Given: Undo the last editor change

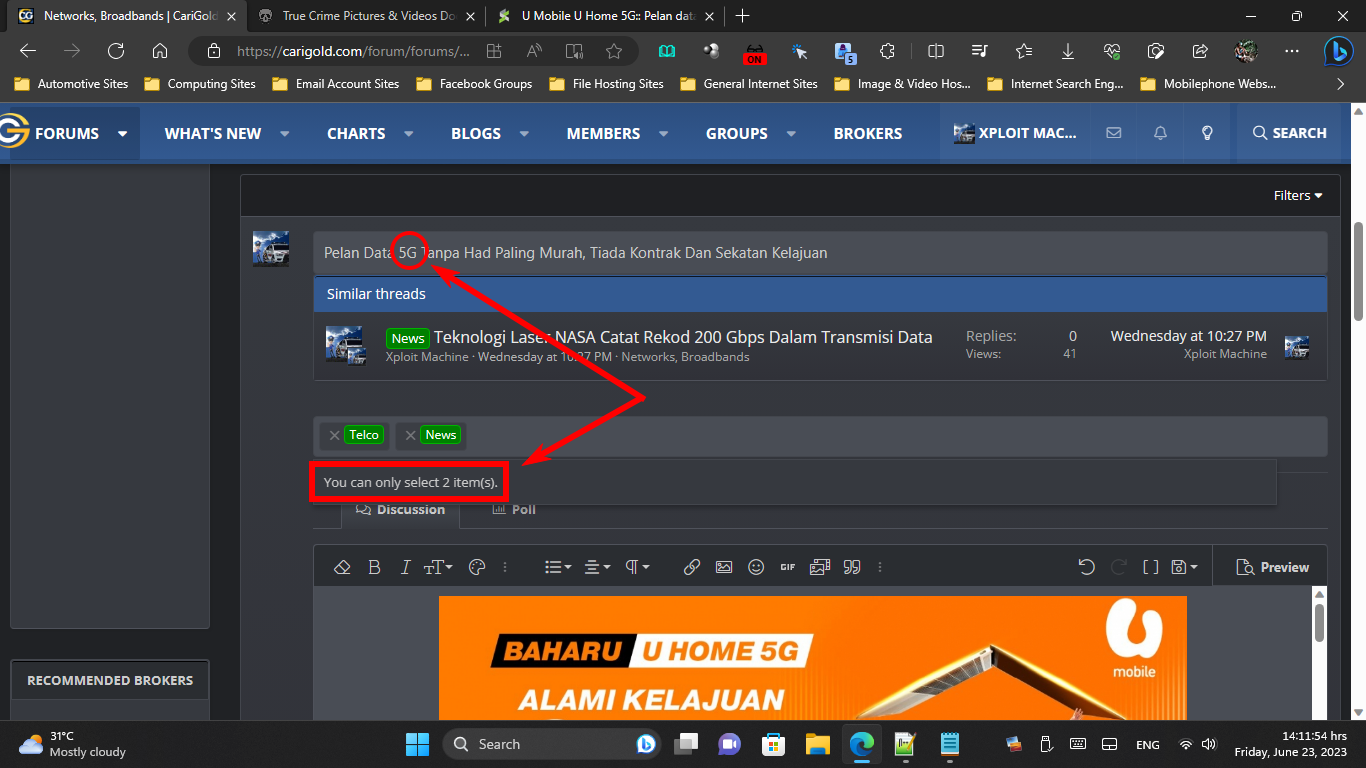Looking at the screenshot, I should (1087, 567).
